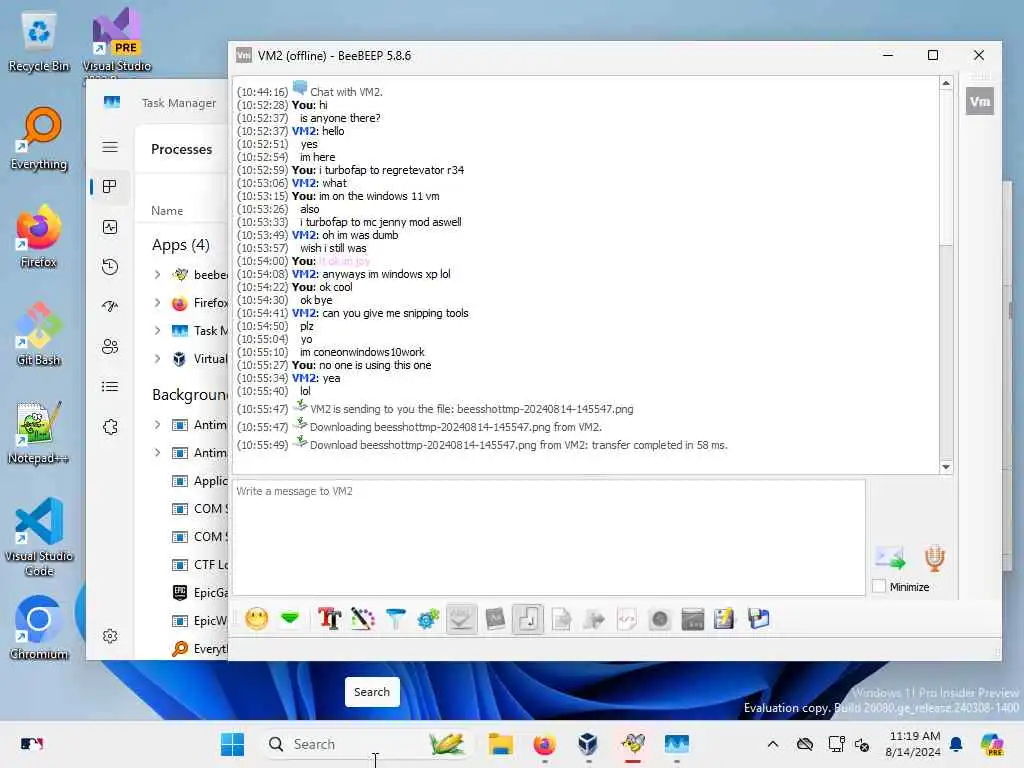1024x768 pixels.
Task: Expand the first Antimalware background process
Action: pyautogui.click(x=157, y=425)
